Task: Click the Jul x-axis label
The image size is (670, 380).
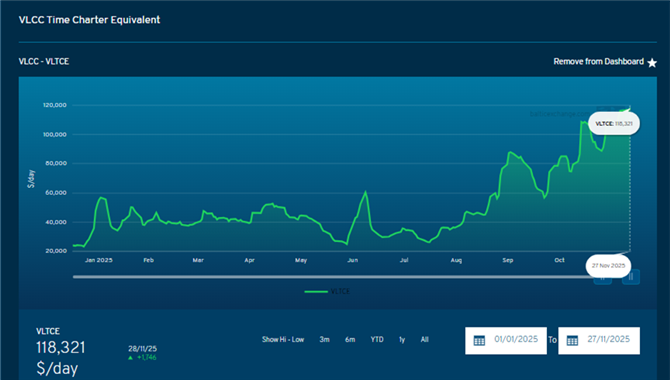Action: (x=404, y=260)
